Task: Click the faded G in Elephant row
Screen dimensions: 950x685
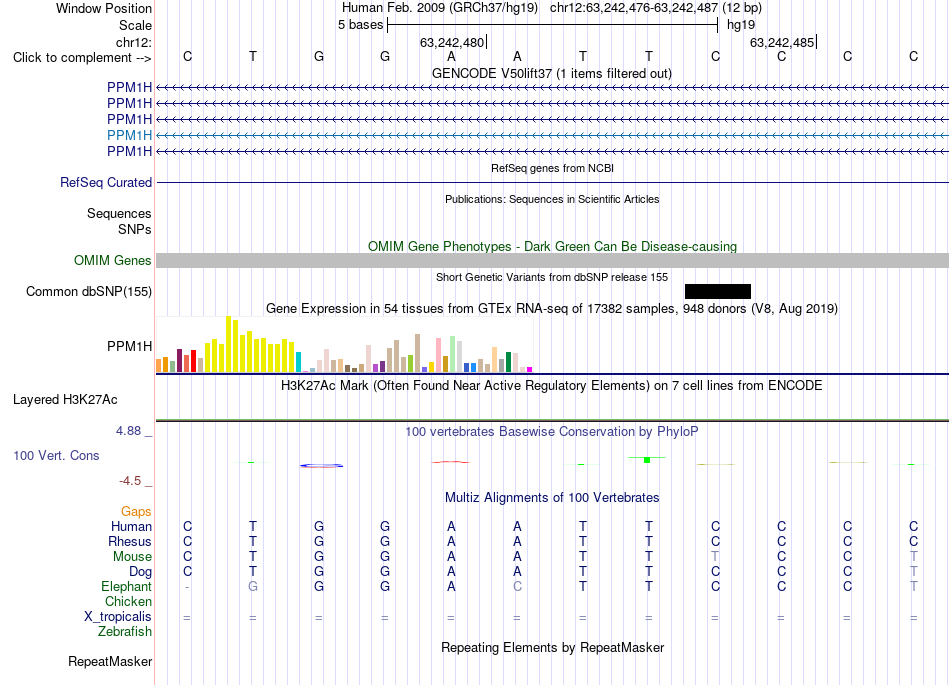Action: coord(253,586)
